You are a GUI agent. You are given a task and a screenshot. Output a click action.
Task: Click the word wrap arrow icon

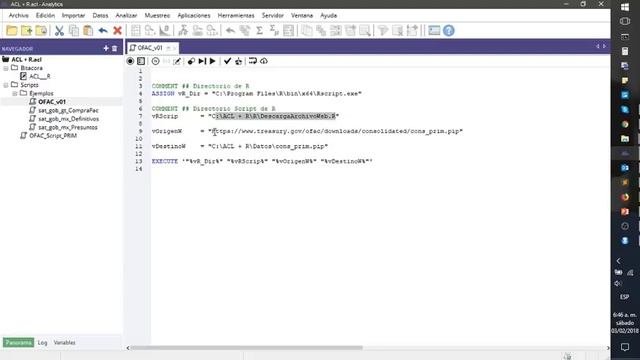click(x=253, y=61)
